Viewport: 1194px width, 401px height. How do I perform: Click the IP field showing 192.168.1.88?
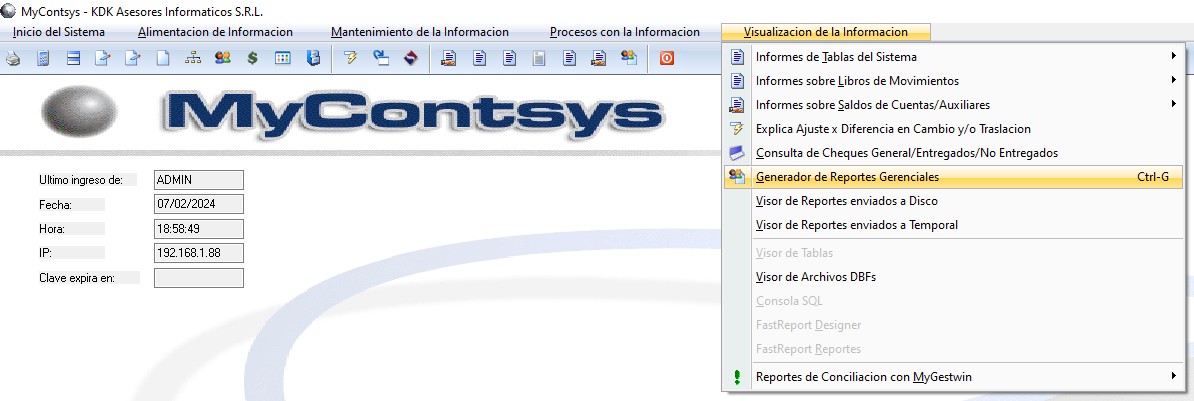[198, 253]
